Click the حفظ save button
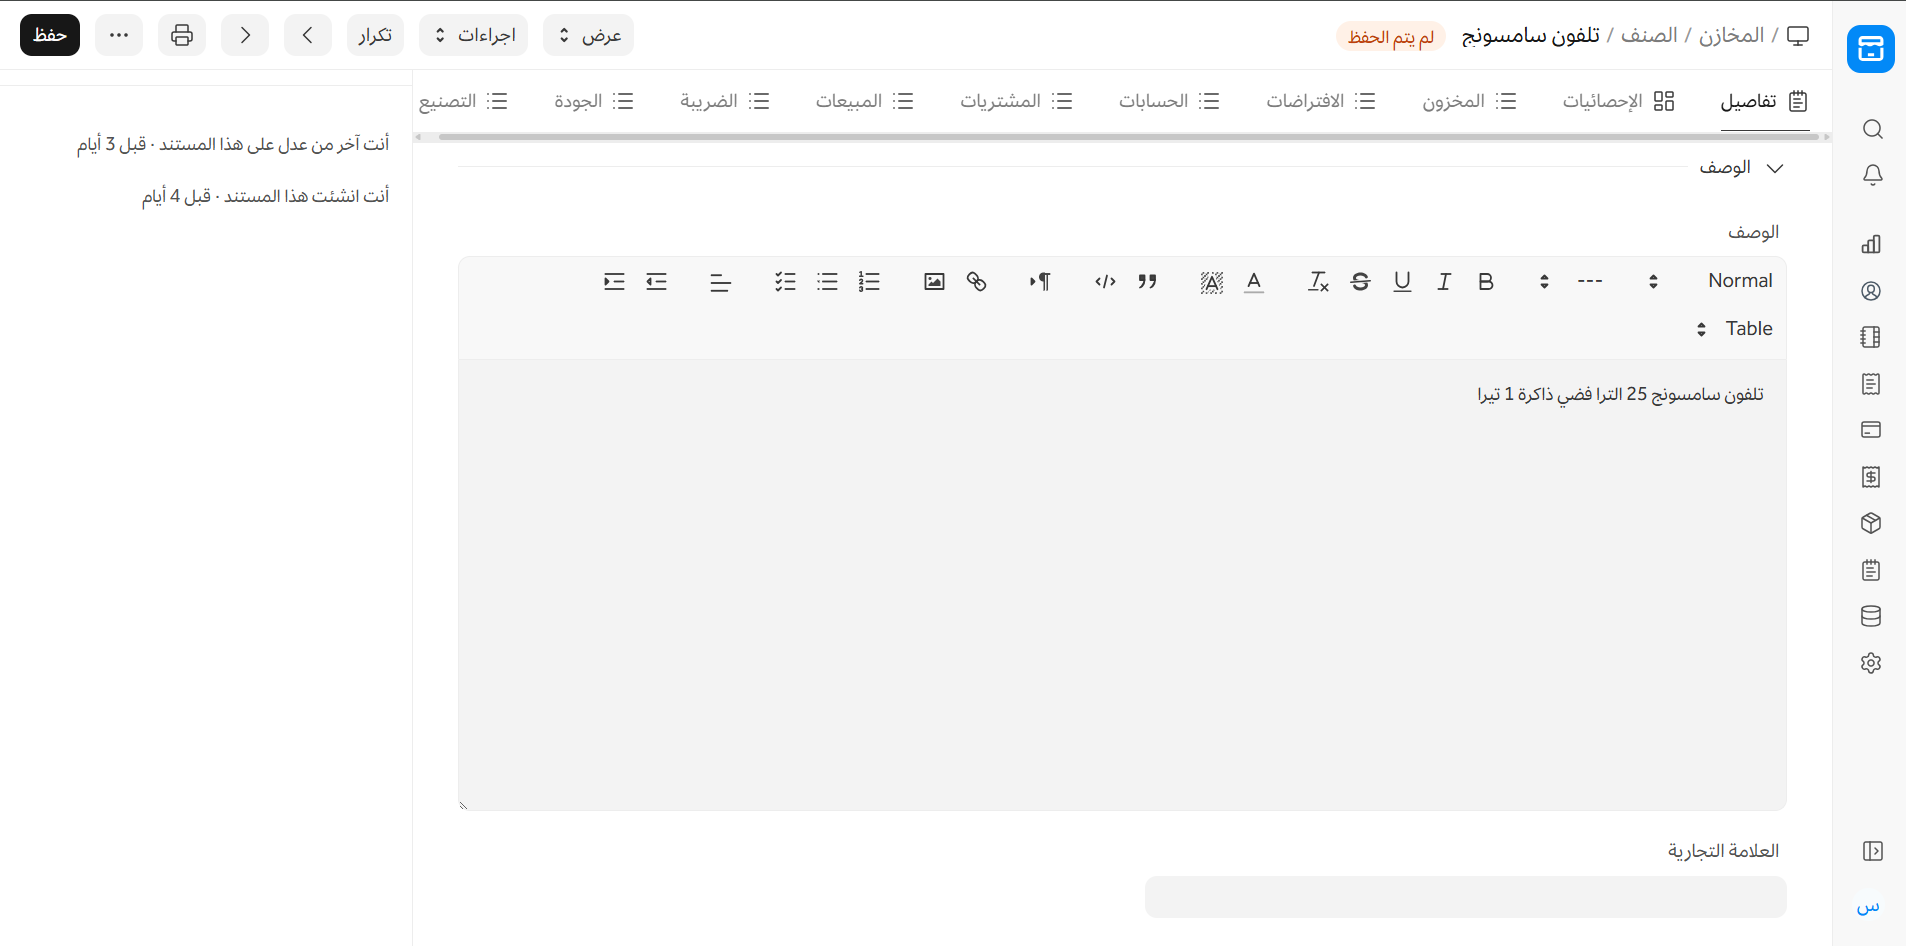 coord(50,36)
